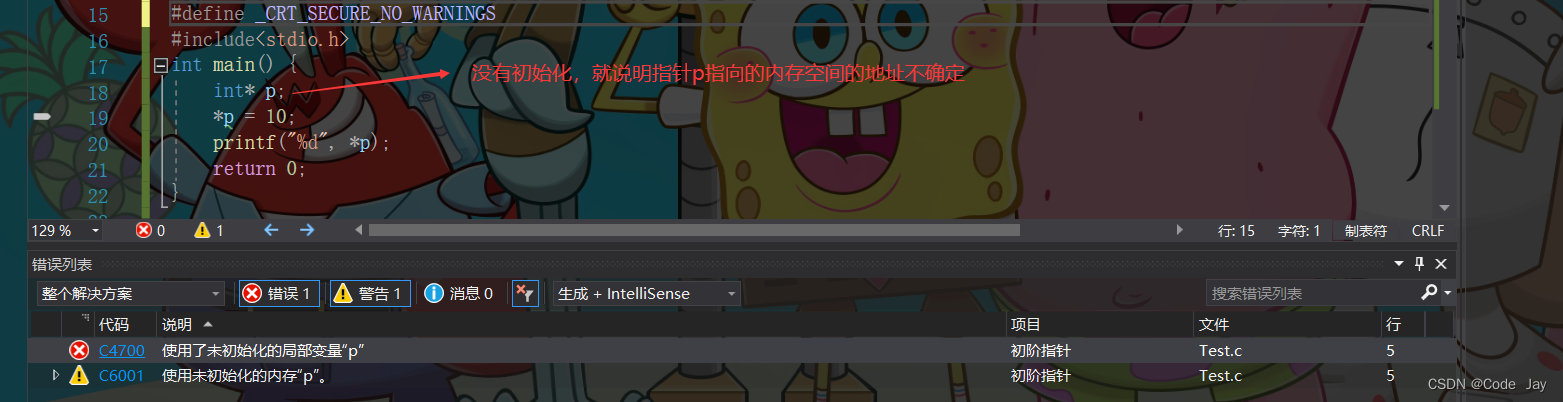
Task: Sort by the 项目 column header
Action: (1100, 325)
